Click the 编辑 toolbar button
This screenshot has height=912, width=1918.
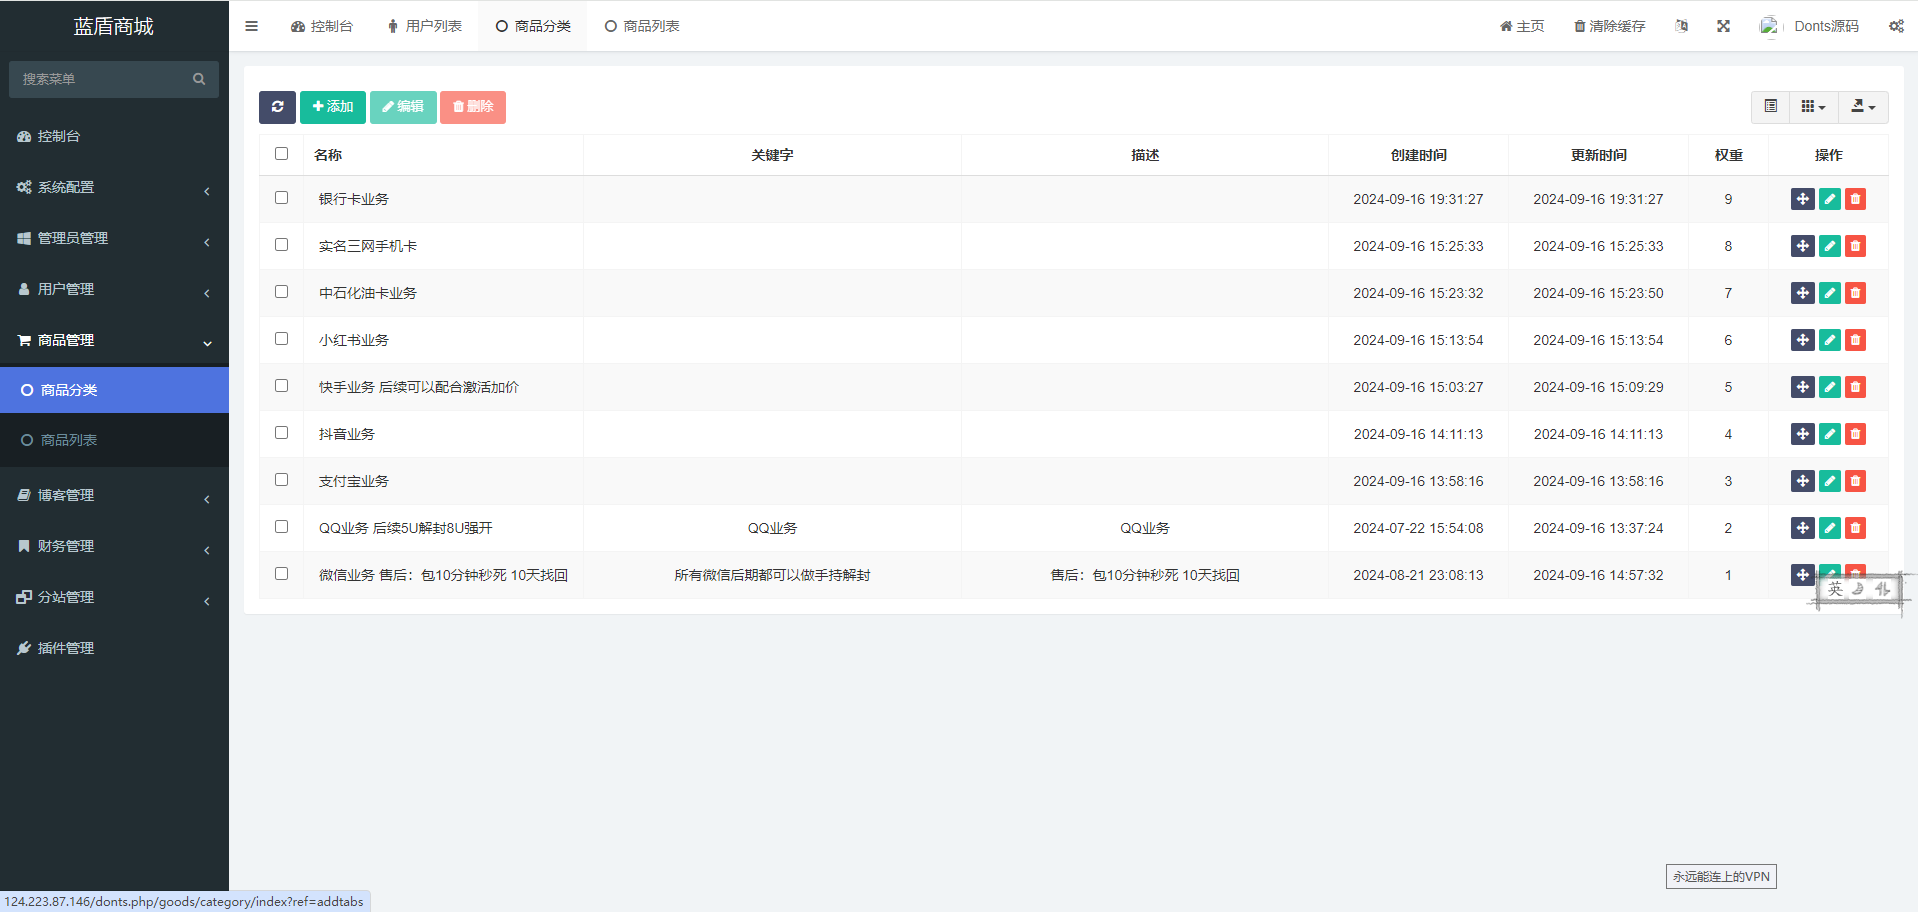(x=403, y=107)
